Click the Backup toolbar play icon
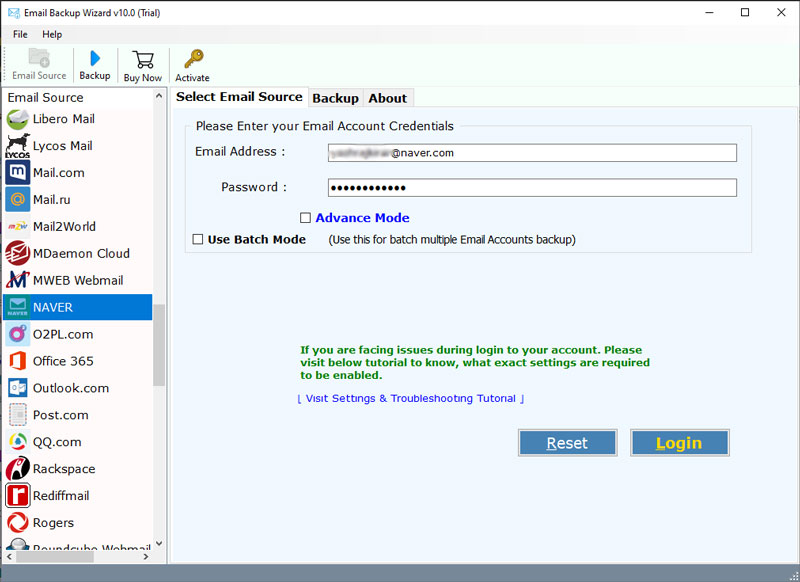Screen dimensions: 800x582 pyautogui.click(x=95, y=58)
